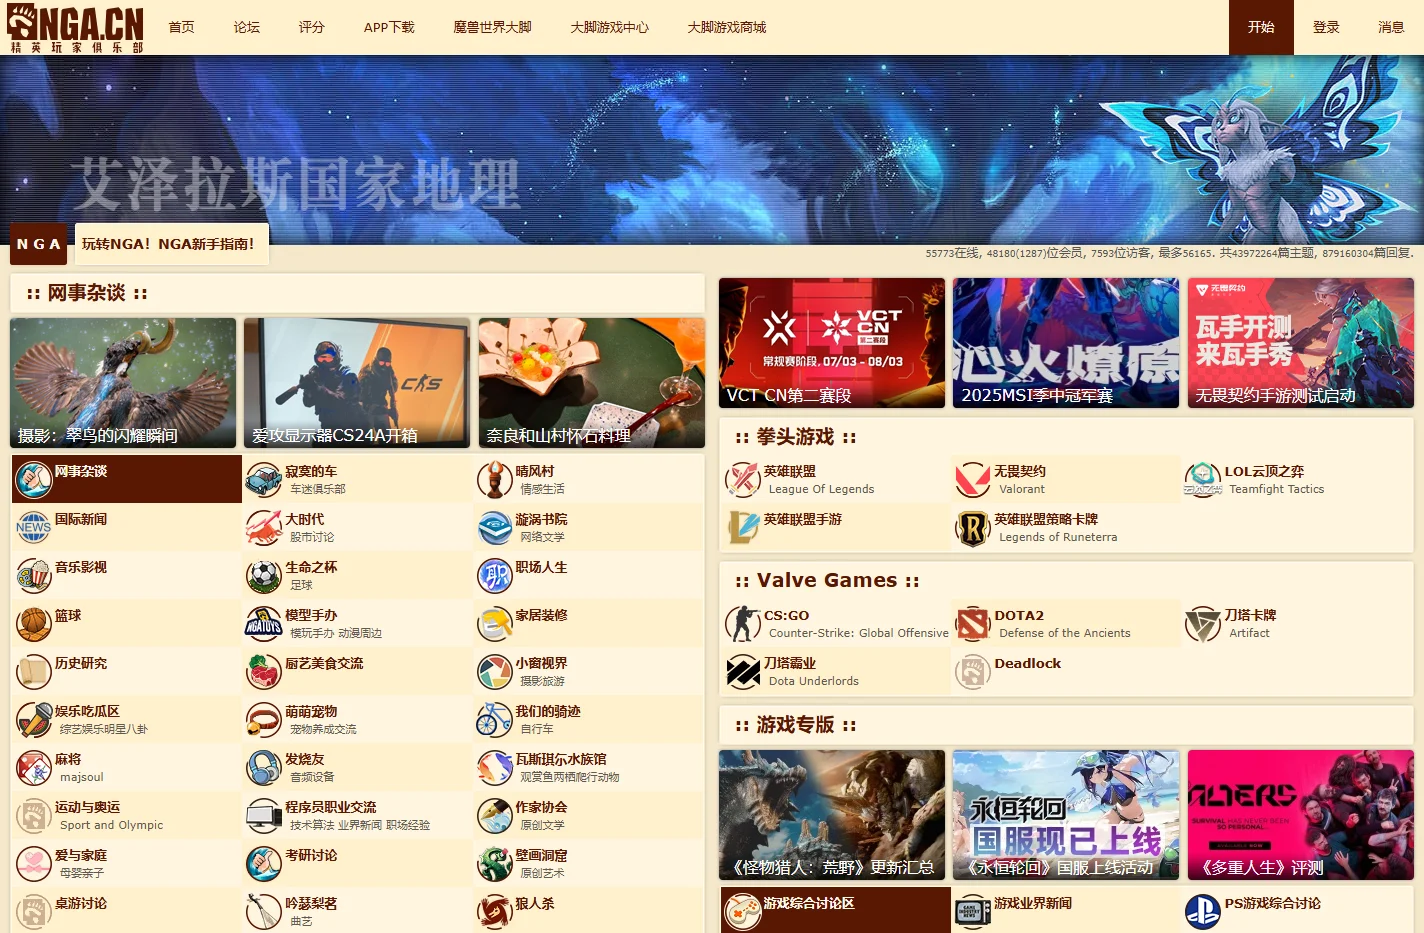
Task: Open the 狼人杀 forum link
Action: pyautogui.click(x=535, y=903)
